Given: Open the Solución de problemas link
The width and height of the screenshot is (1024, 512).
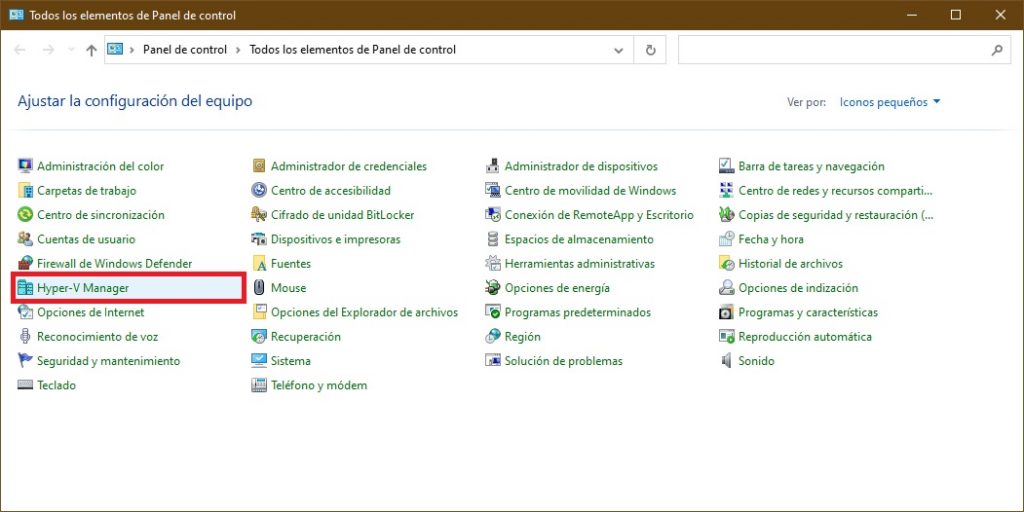Looking at the screenshot, I should coord(564,360).
